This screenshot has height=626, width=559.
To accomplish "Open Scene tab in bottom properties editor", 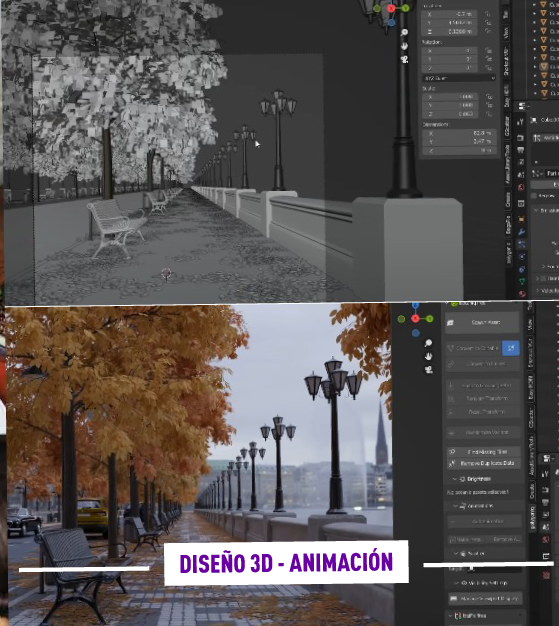I will 546,527.
